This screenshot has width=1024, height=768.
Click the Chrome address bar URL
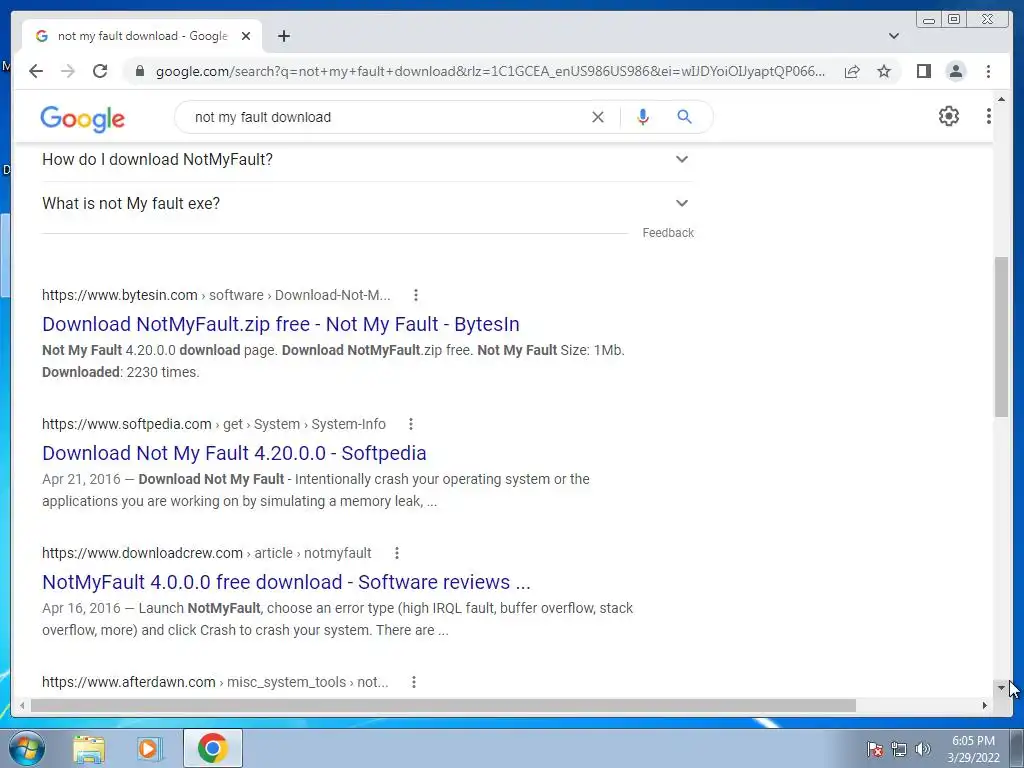pos(490,71)
